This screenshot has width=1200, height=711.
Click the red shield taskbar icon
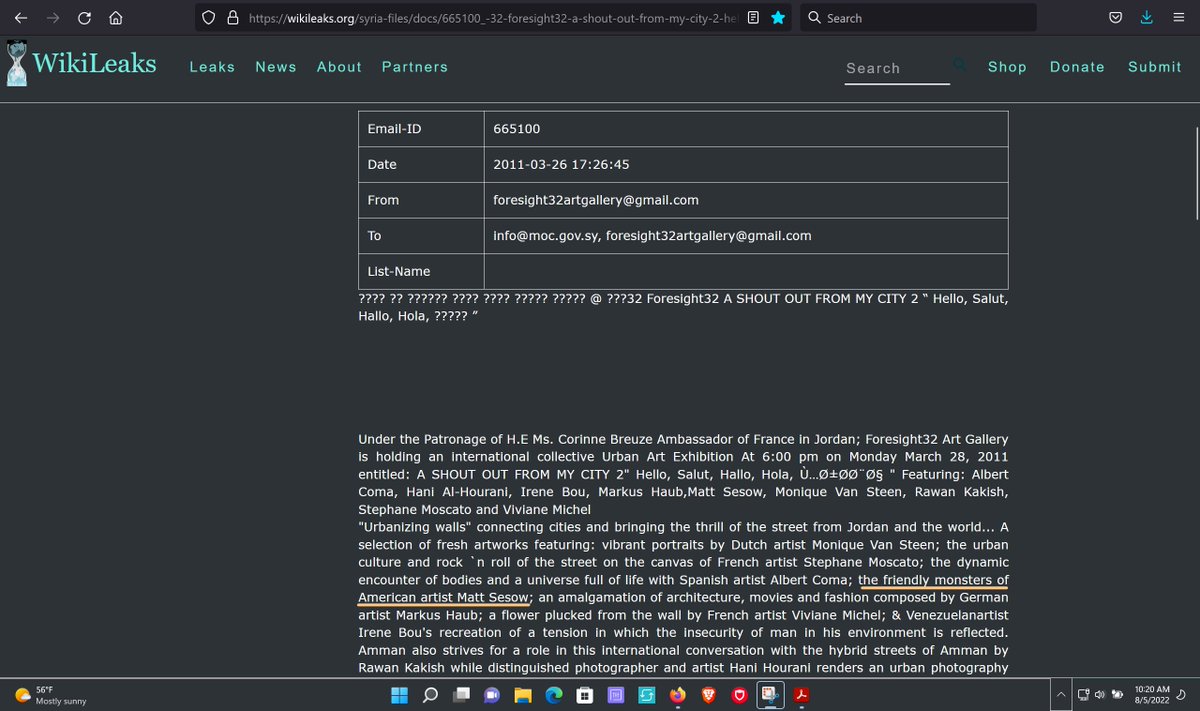[x=740, y=695]
